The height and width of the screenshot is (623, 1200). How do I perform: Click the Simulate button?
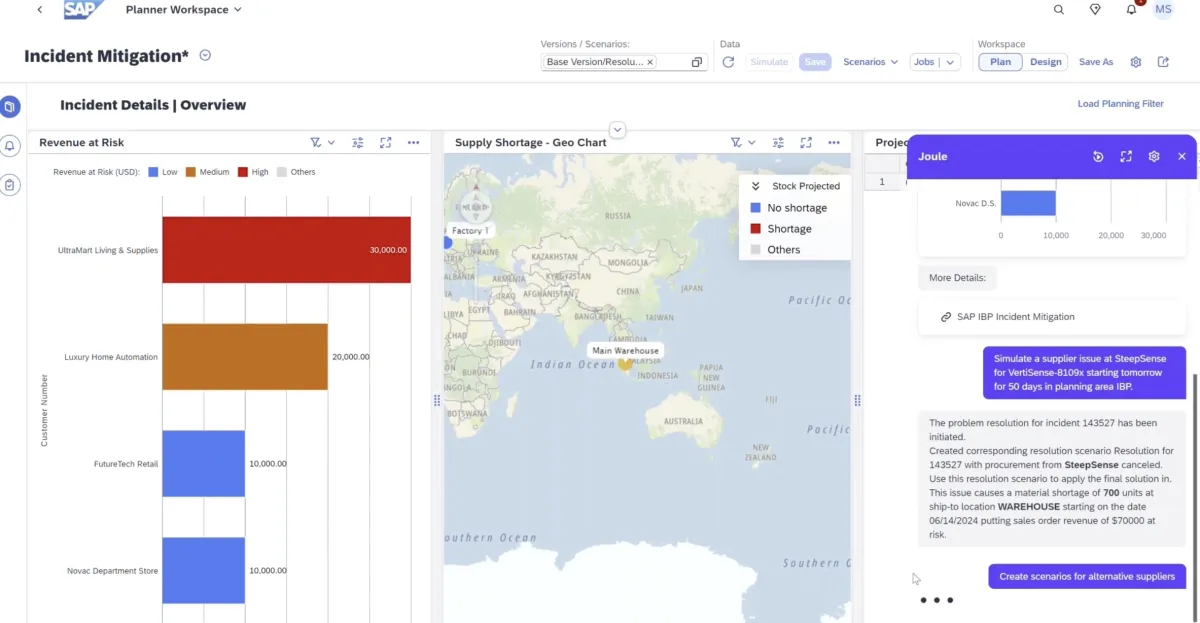[769, 62]
